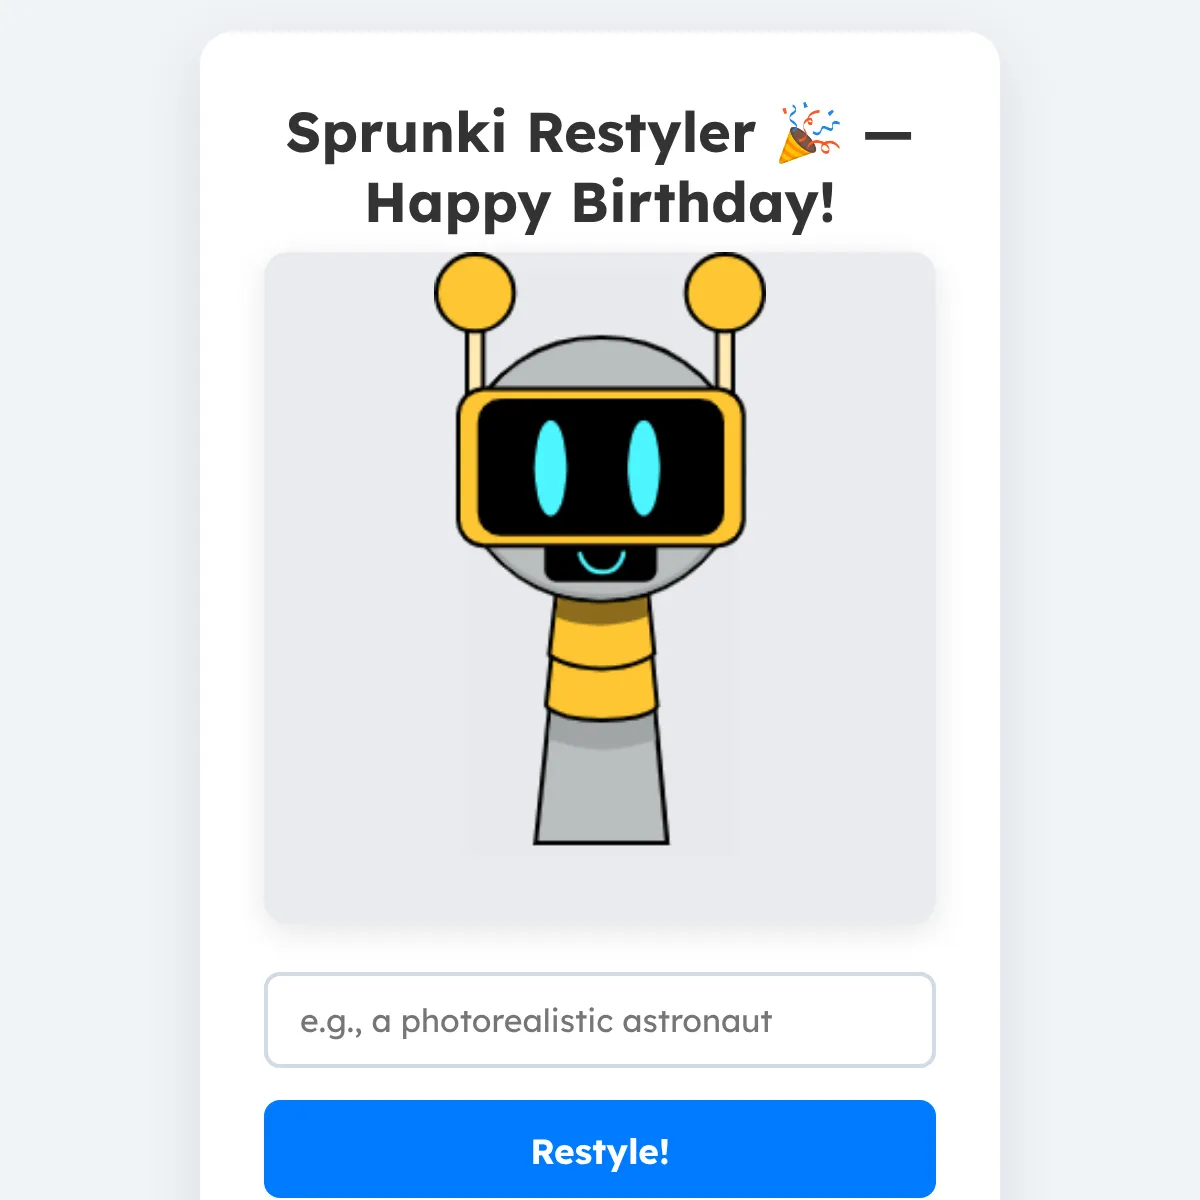The width and height of the screenshot is (1200, 1200).
Task: Select the robot character preview image
Action: point(600,548)
